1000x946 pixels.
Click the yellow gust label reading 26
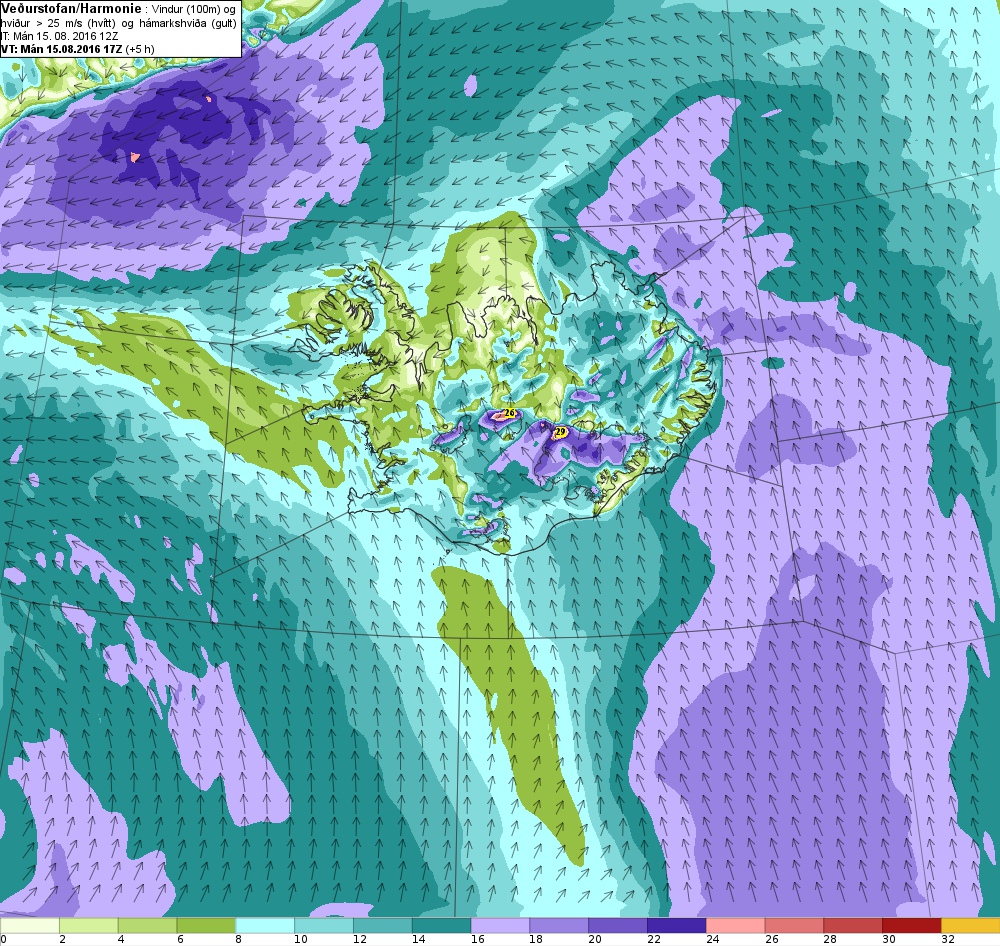tap(509, 413)
